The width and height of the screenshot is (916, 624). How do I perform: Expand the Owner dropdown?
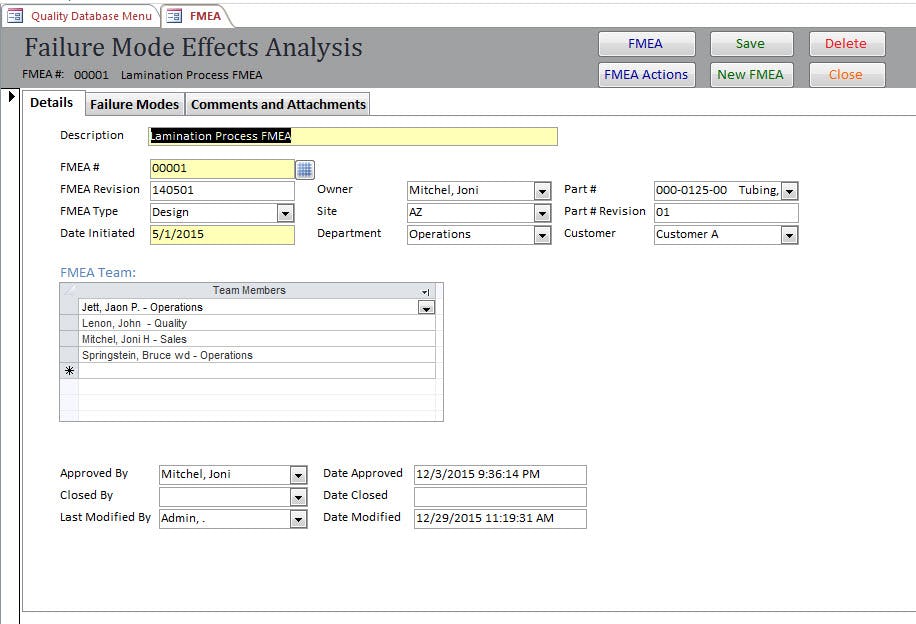pos(542,191)
